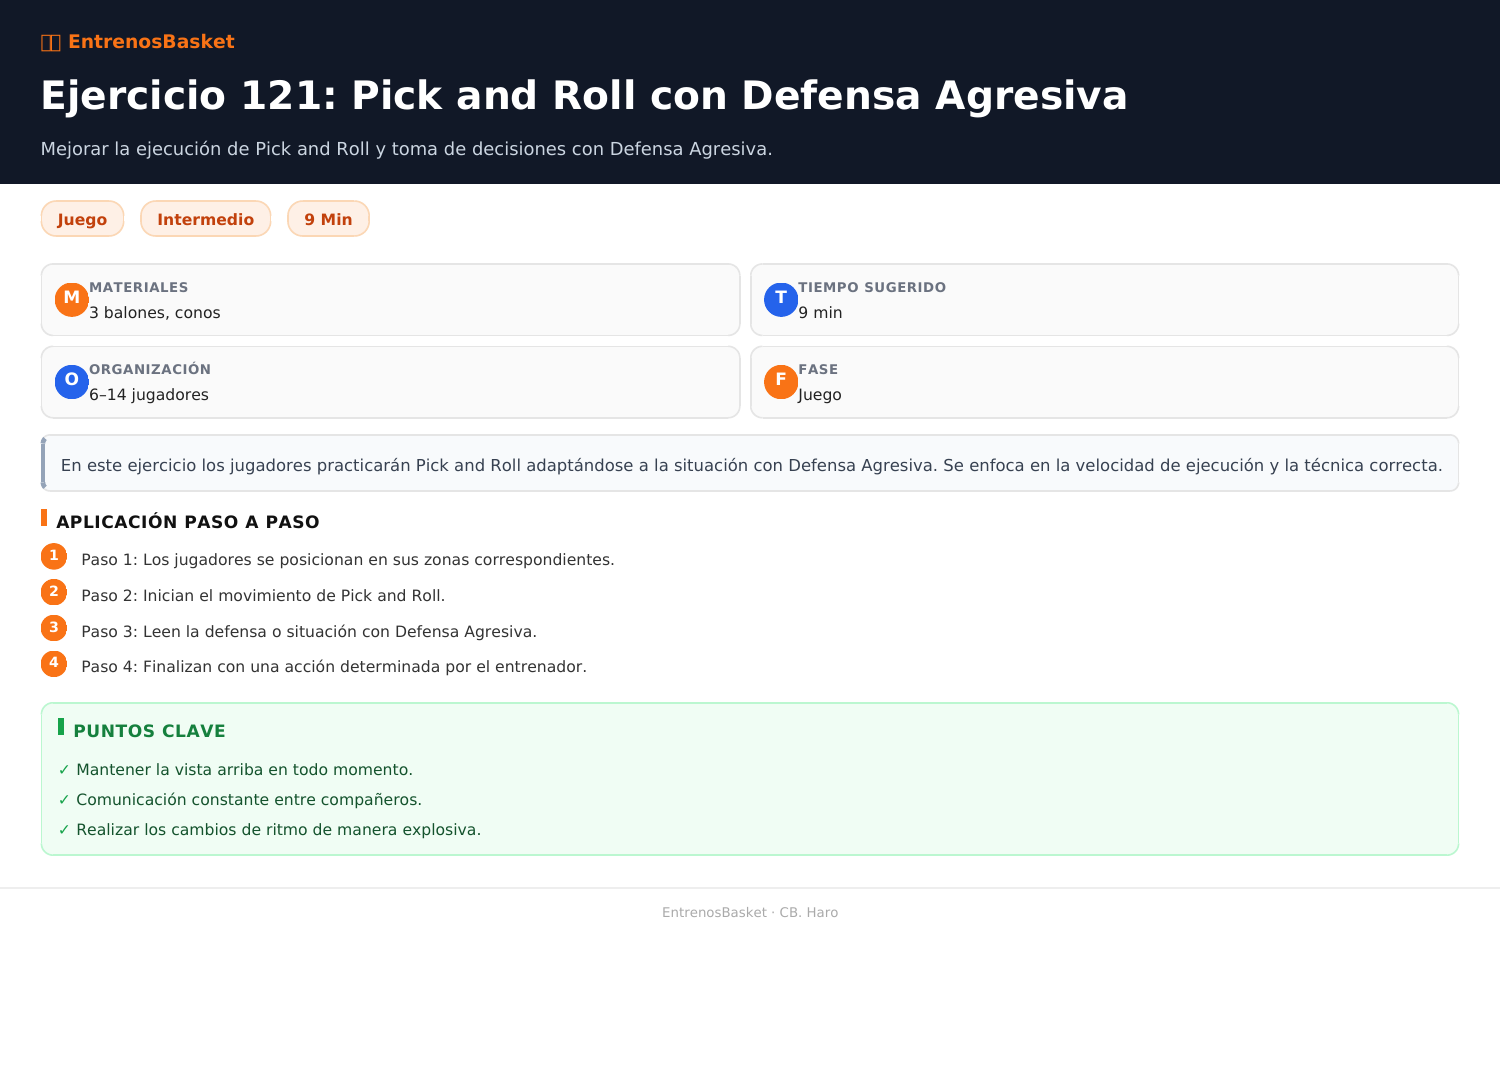Click the 'TIEMPO SUGERIDO' label
This screenshot has height=1088, width=1500.
tap(872, 287)
